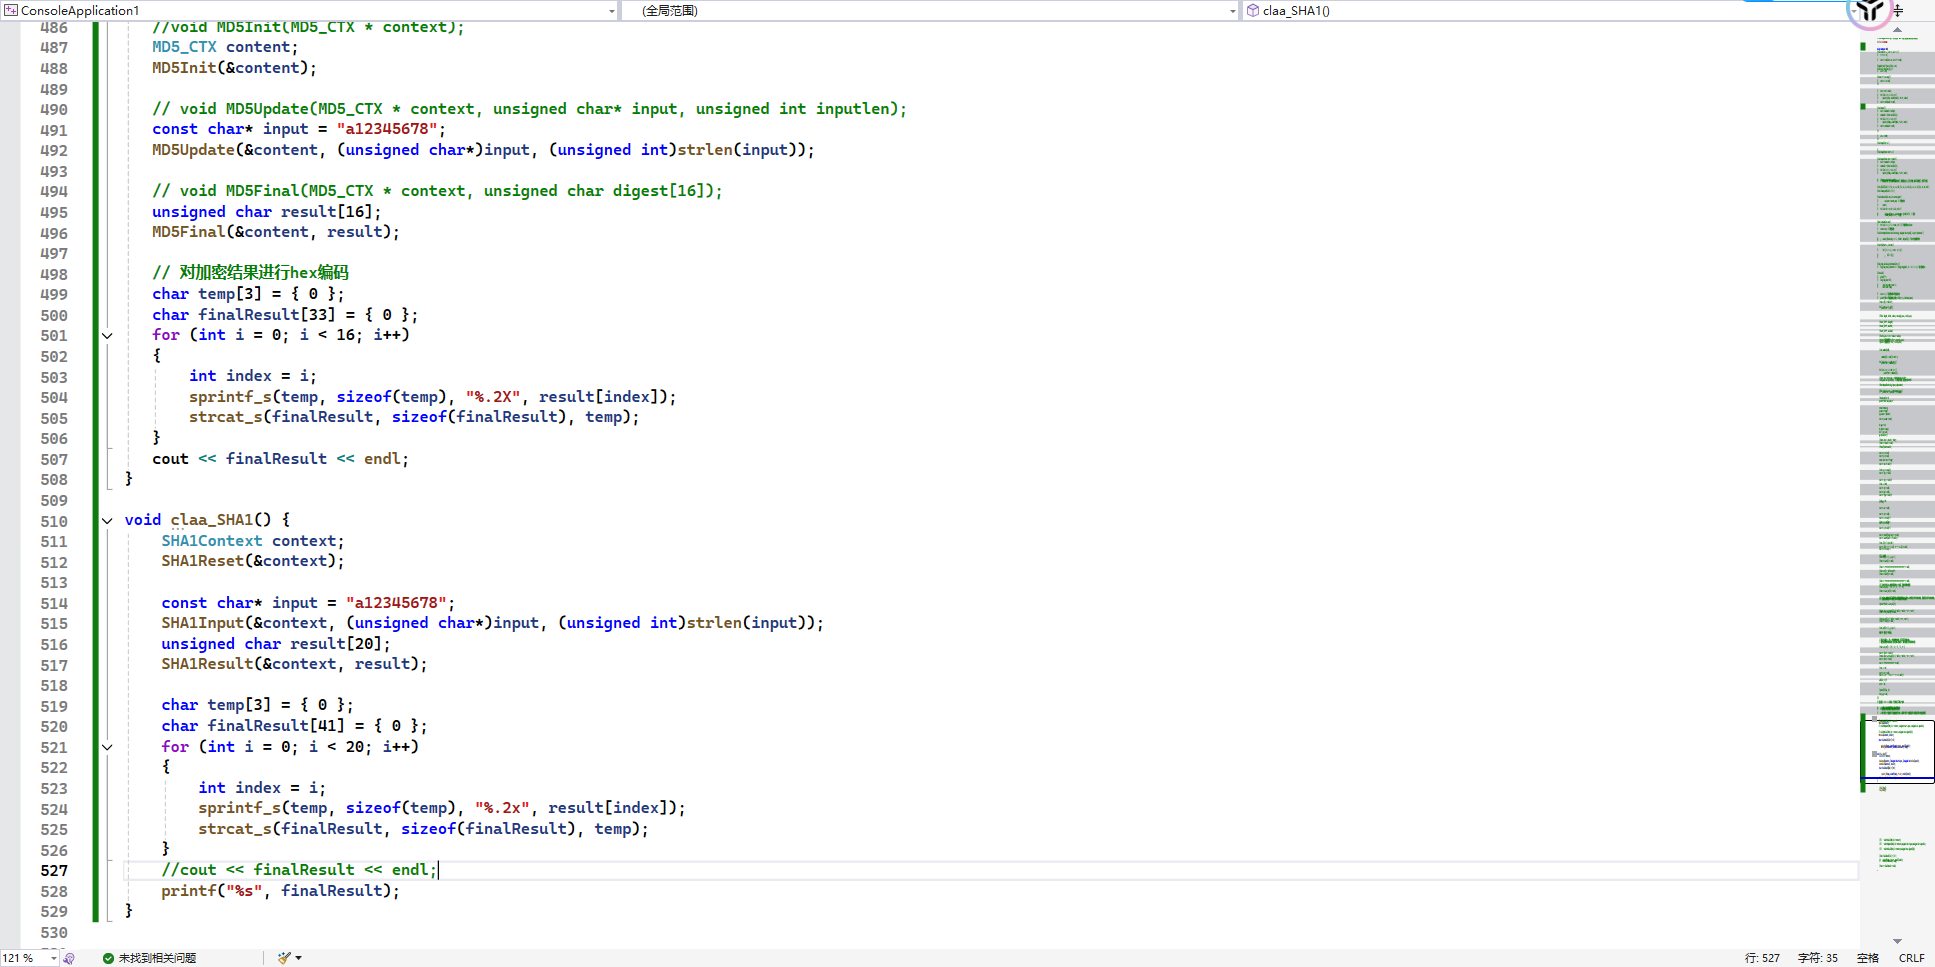Click the scrollbar down arrow
1935x967 pixels.
(x=1897, y=941)
